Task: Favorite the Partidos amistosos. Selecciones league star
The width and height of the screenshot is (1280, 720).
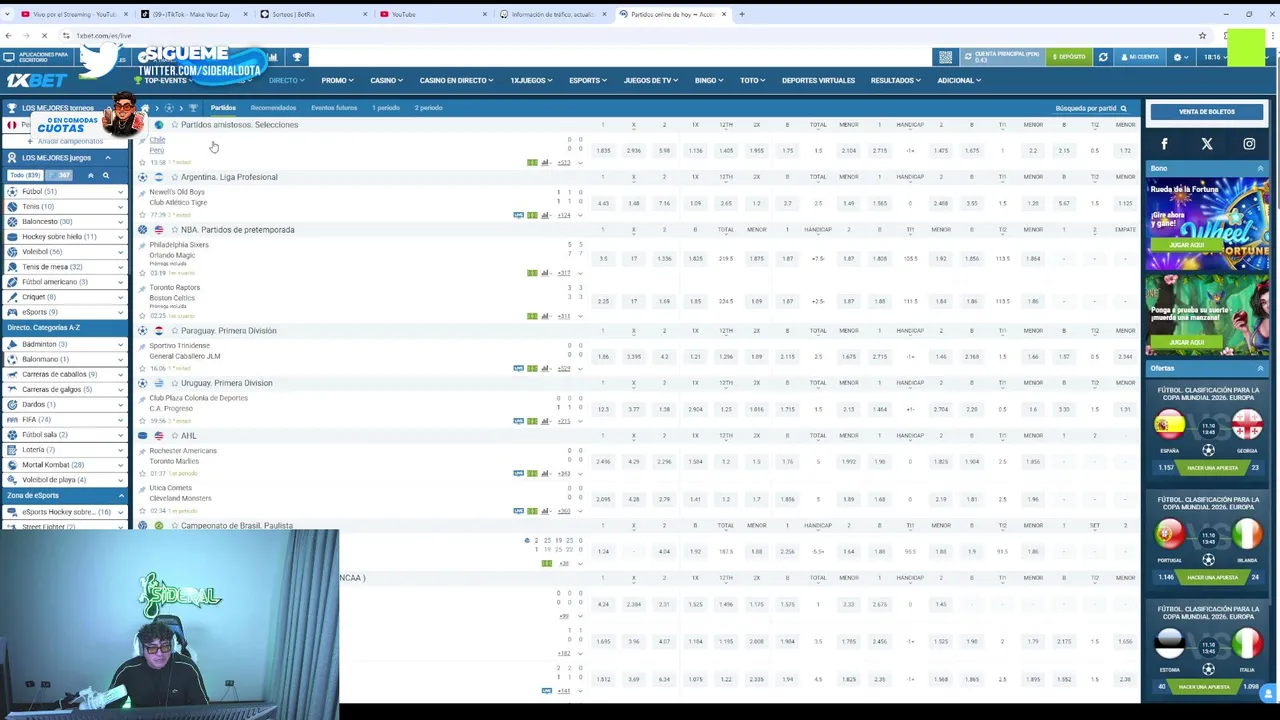Action: [x=174, y=125]
